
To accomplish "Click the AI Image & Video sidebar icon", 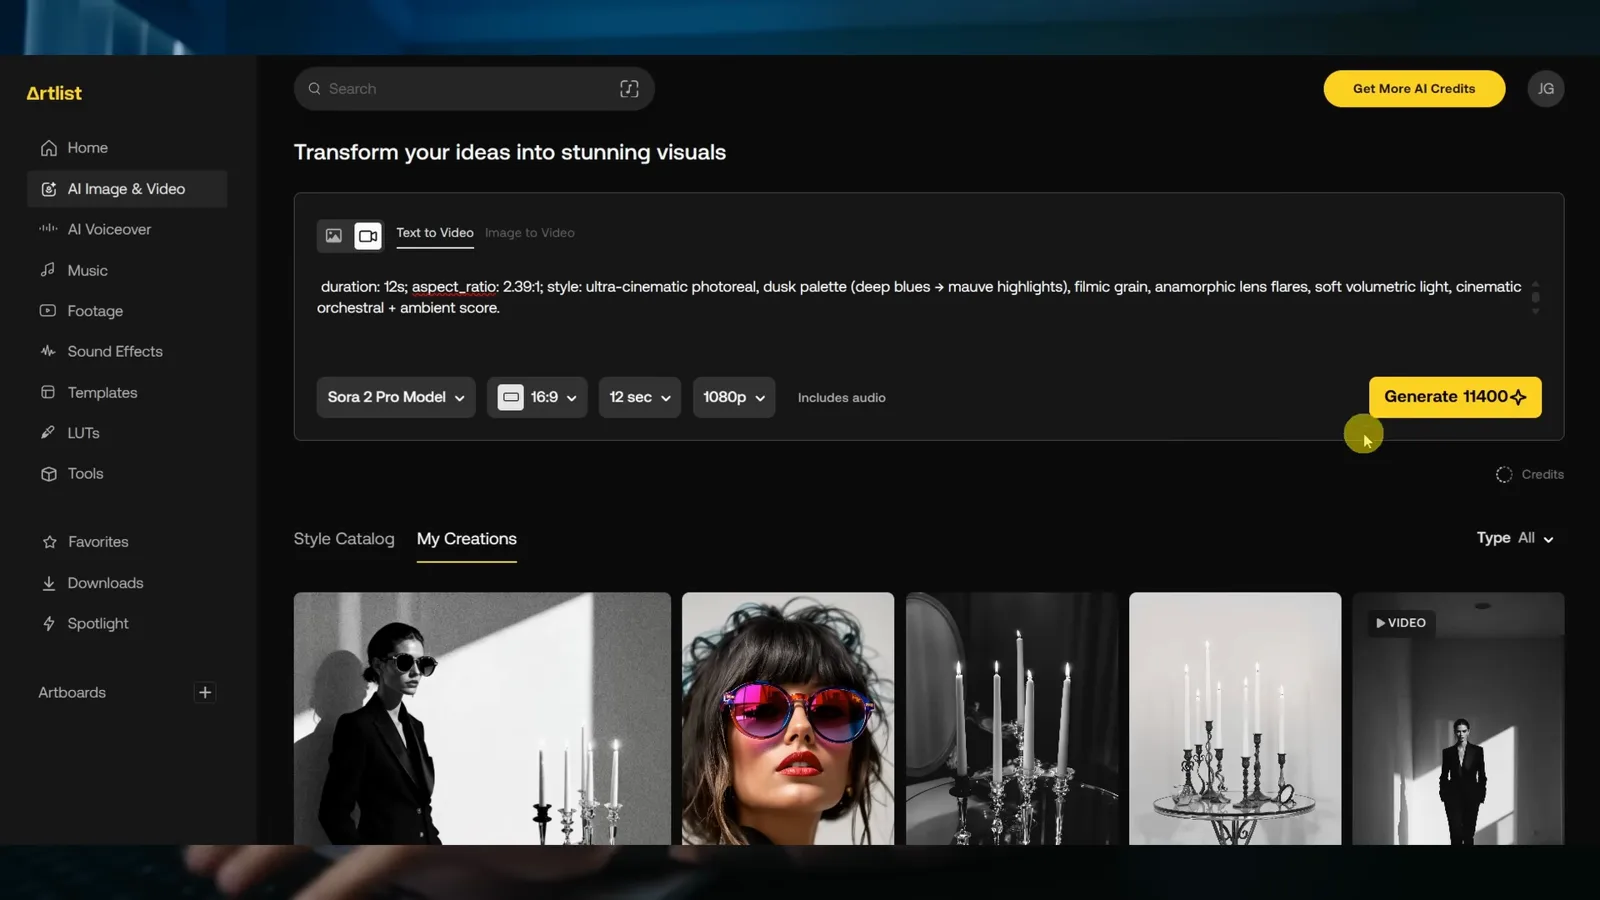I will pos(48,189).
